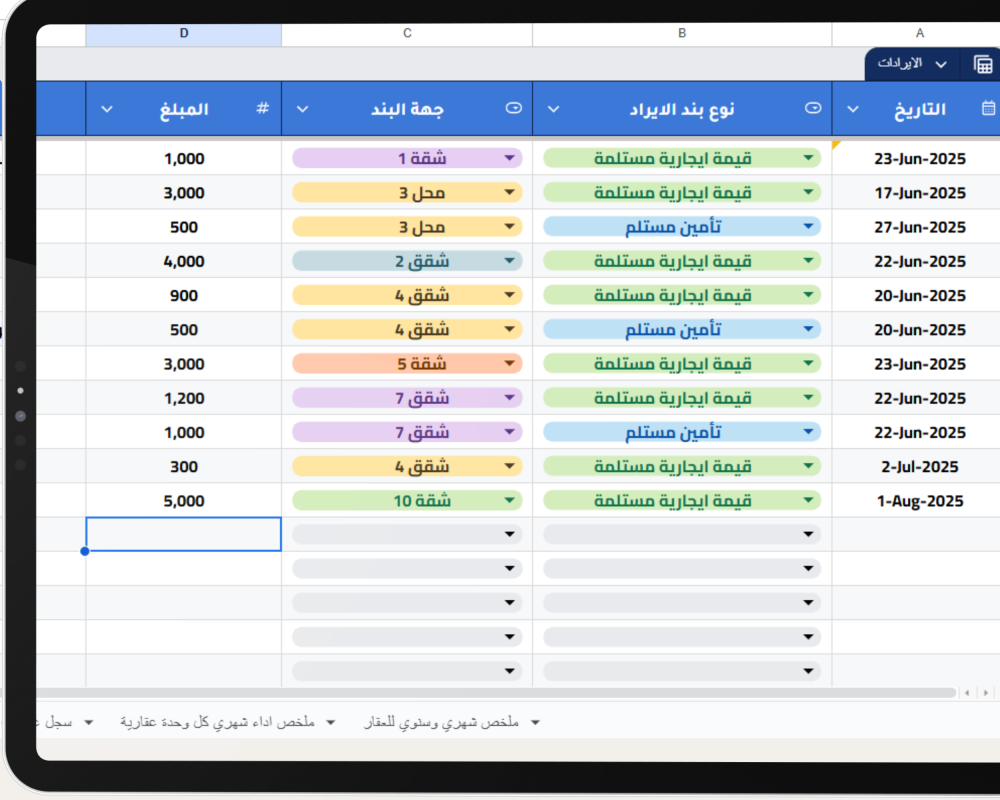Click the dropdown type icon in جهة البند header
The image size is (1000, 800).
[x=513, y=108]
